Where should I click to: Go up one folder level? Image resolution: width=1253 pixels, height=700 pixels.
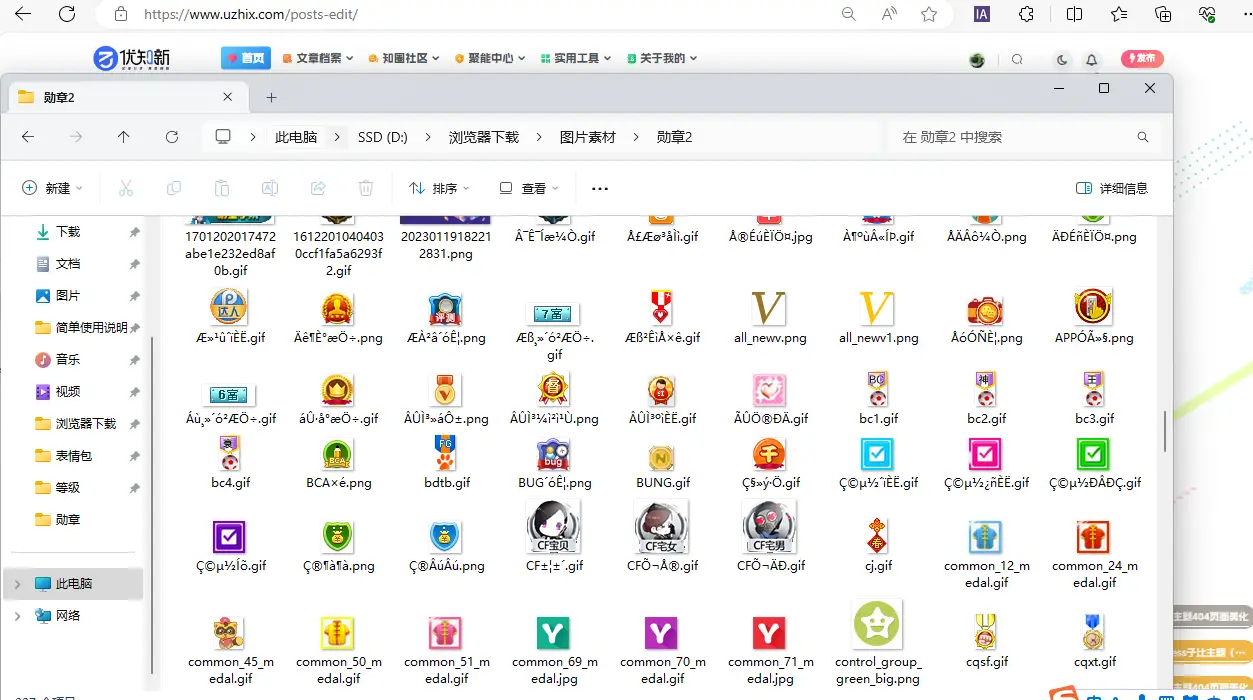(123, 136)
